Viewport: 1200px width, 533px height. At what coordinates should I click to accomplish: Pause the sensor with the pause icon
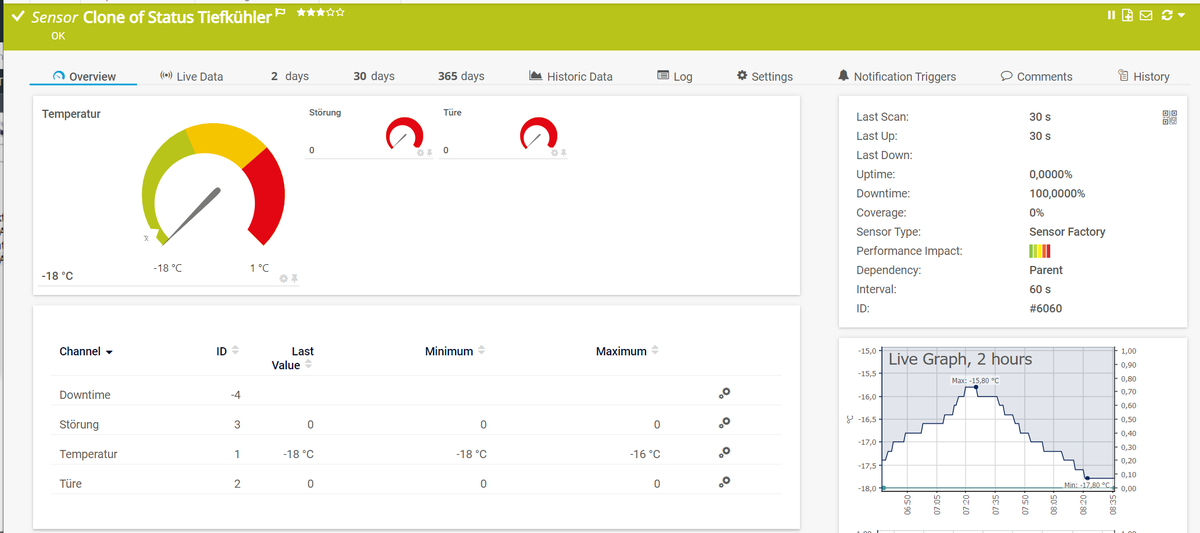[x=1111, y=15]
